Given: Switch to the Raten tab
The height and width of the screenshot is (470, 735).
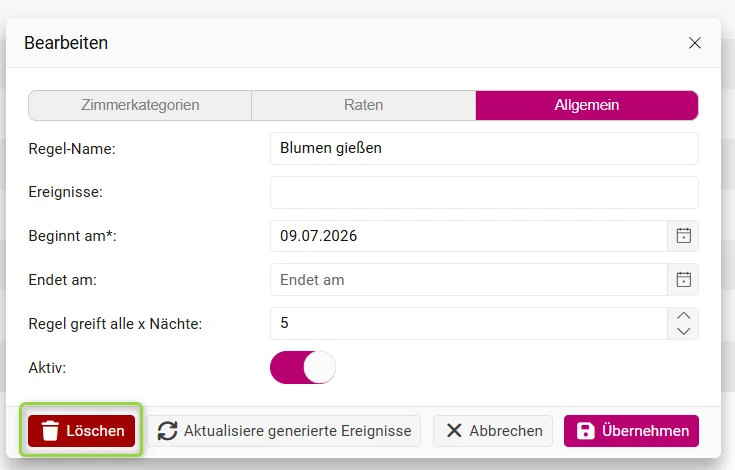Looking at the screenshot, I should [364, 105].
